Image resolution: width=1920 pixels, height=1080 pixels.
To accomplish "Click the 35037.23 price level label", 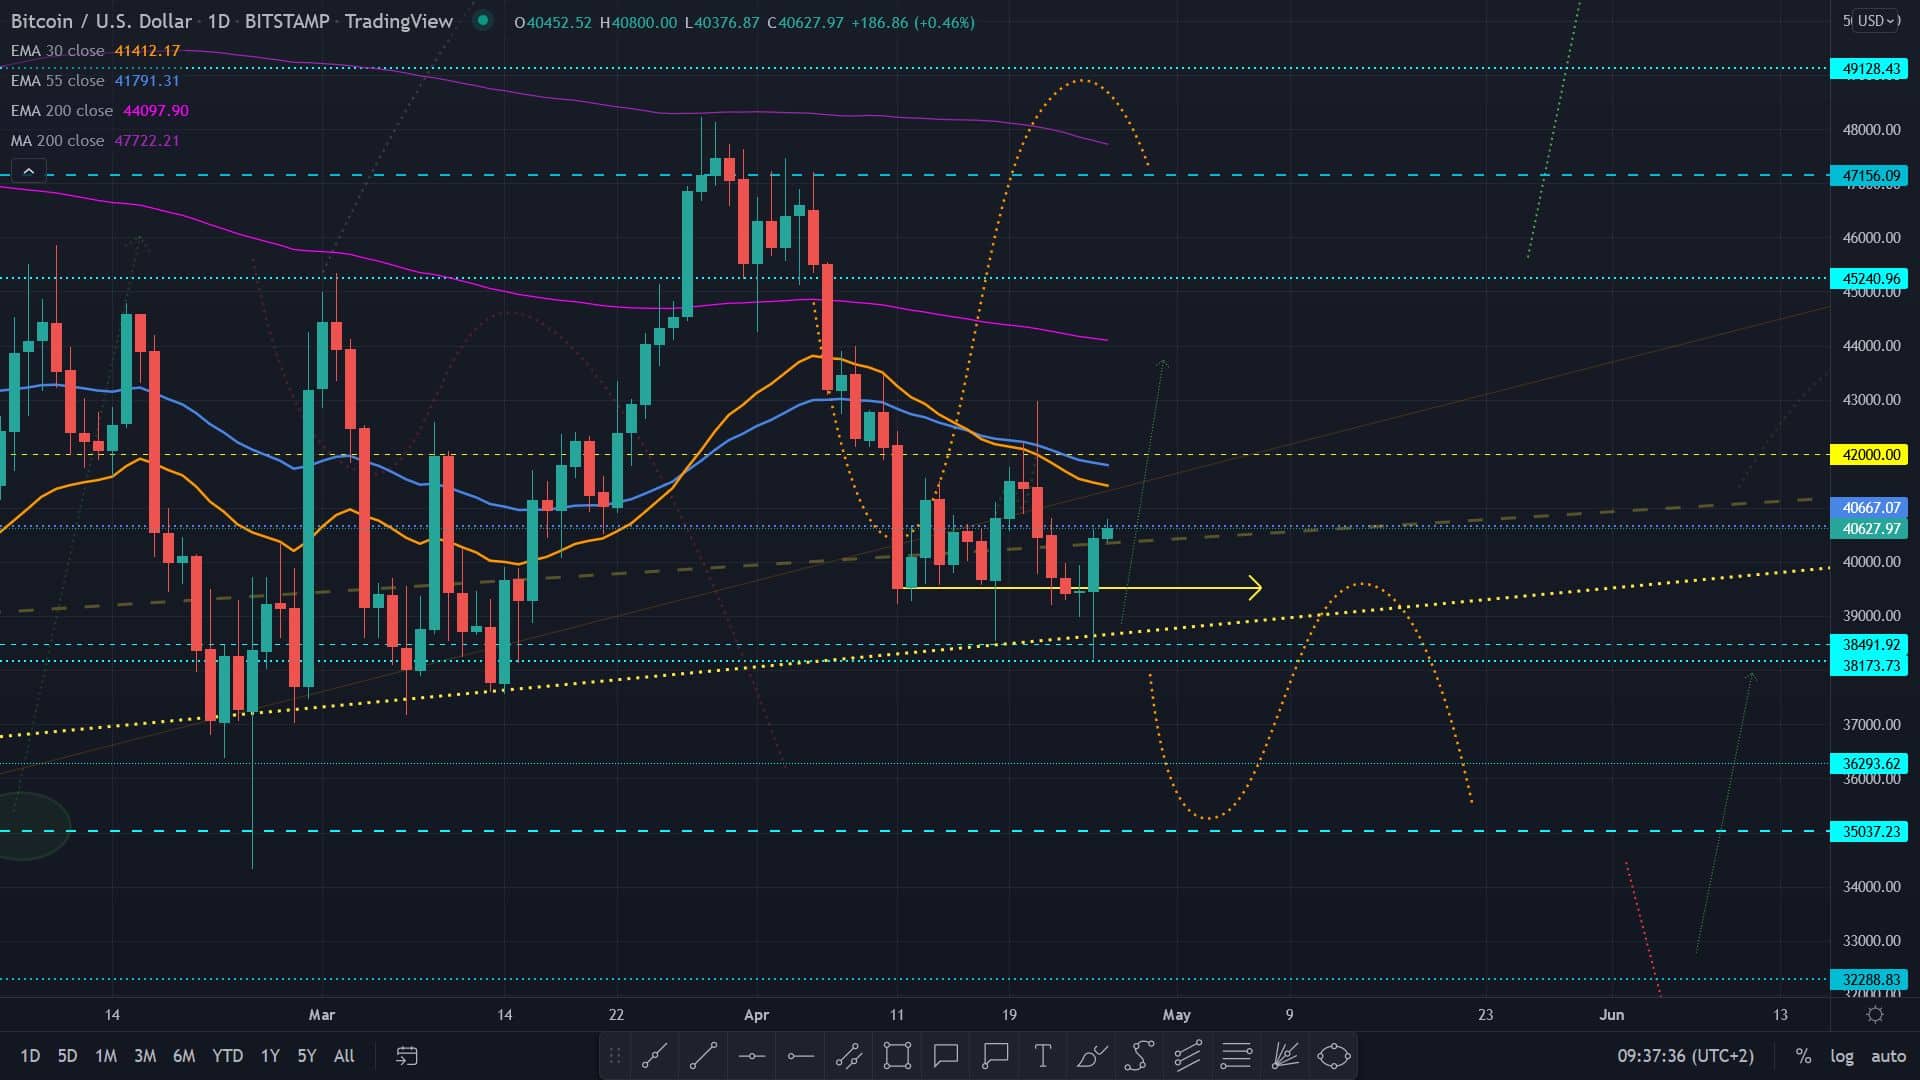I will tap(1869, 832).
